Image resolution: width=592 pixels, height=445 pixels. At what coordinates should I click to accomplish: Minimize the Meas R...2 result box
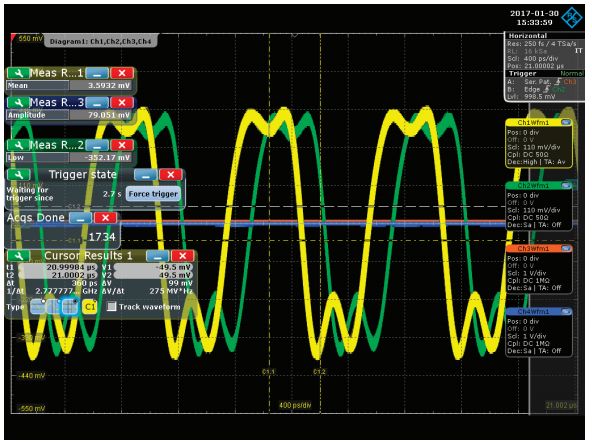[x=97, y=145]
